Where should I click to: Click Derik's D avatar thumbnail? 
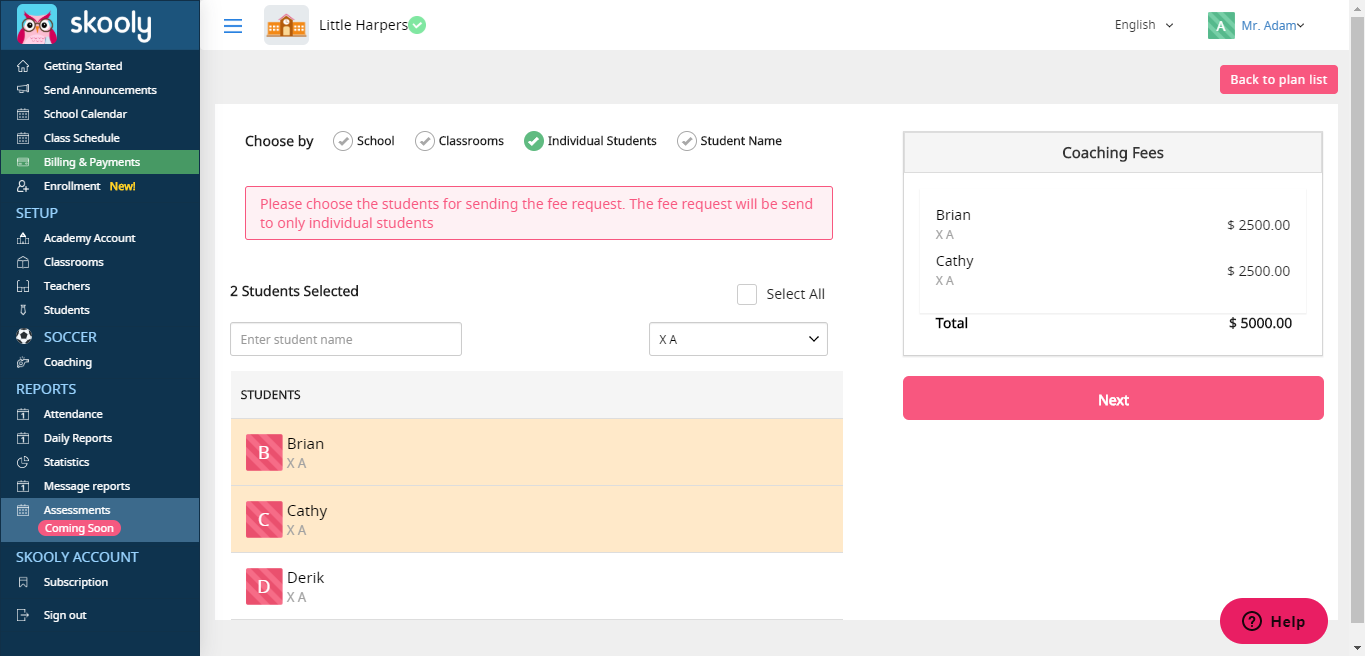coord(264,586)
